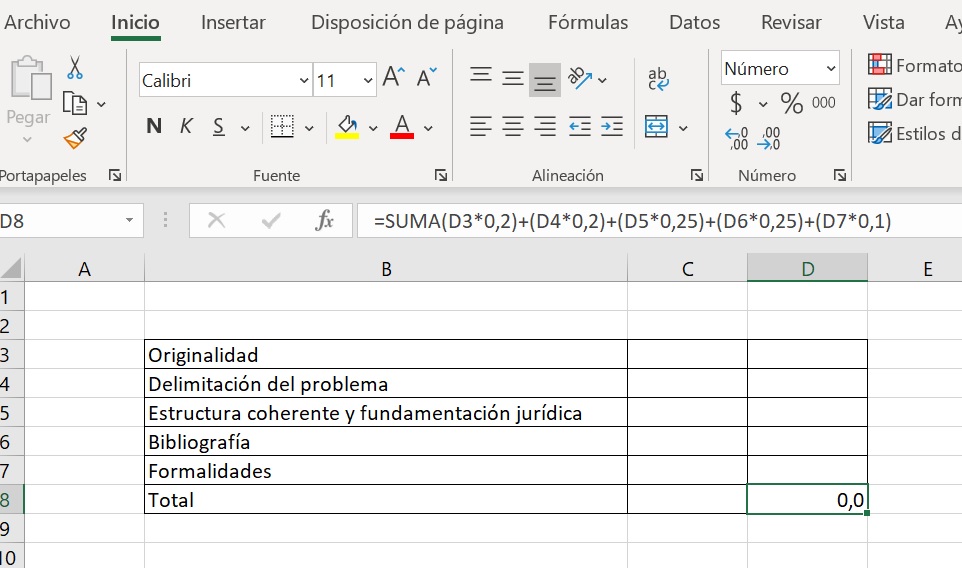Open the font size dropdown

point(368,81)
